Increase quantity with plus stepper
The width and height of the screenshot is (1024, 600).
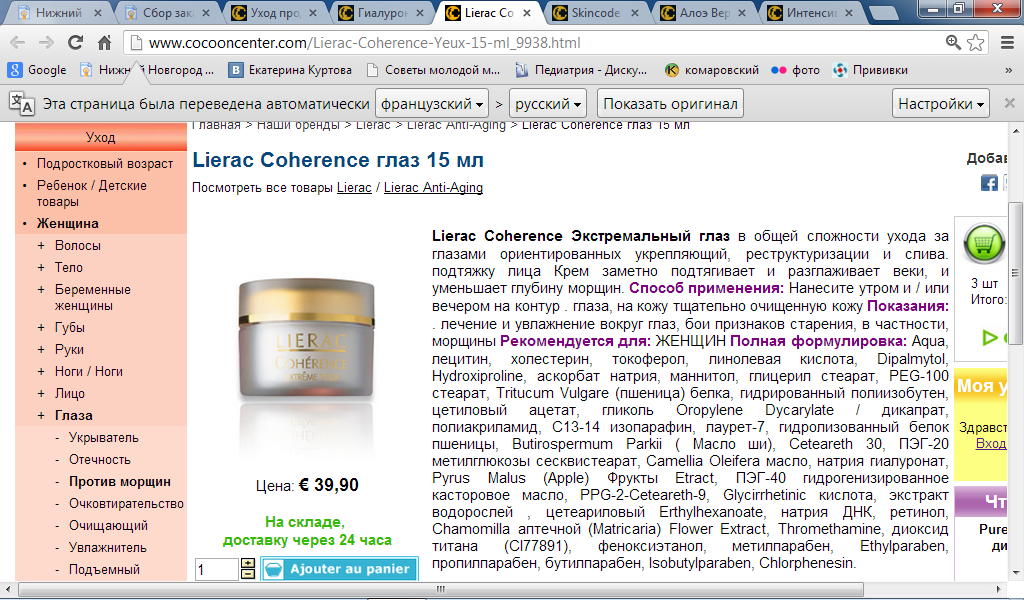(x=248, y=563)
